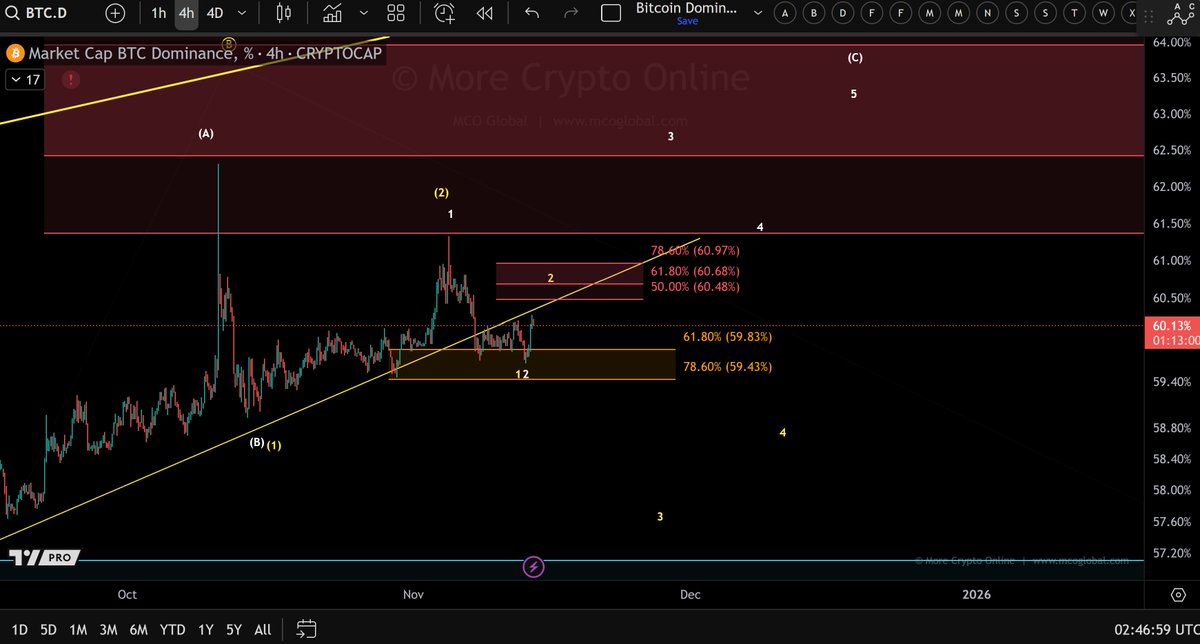
Task: Click the Save link
Action: point(687,21)
